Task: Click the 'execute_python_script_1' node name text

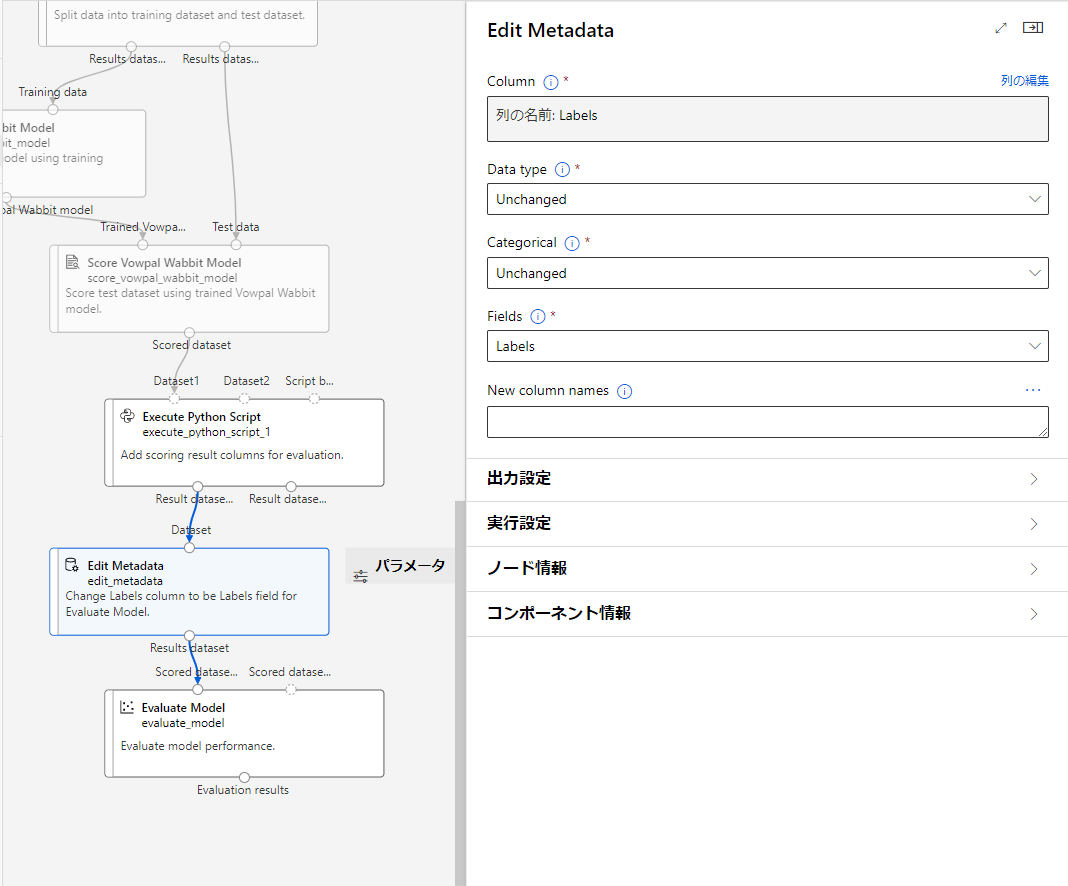Action: click(206, 432)
